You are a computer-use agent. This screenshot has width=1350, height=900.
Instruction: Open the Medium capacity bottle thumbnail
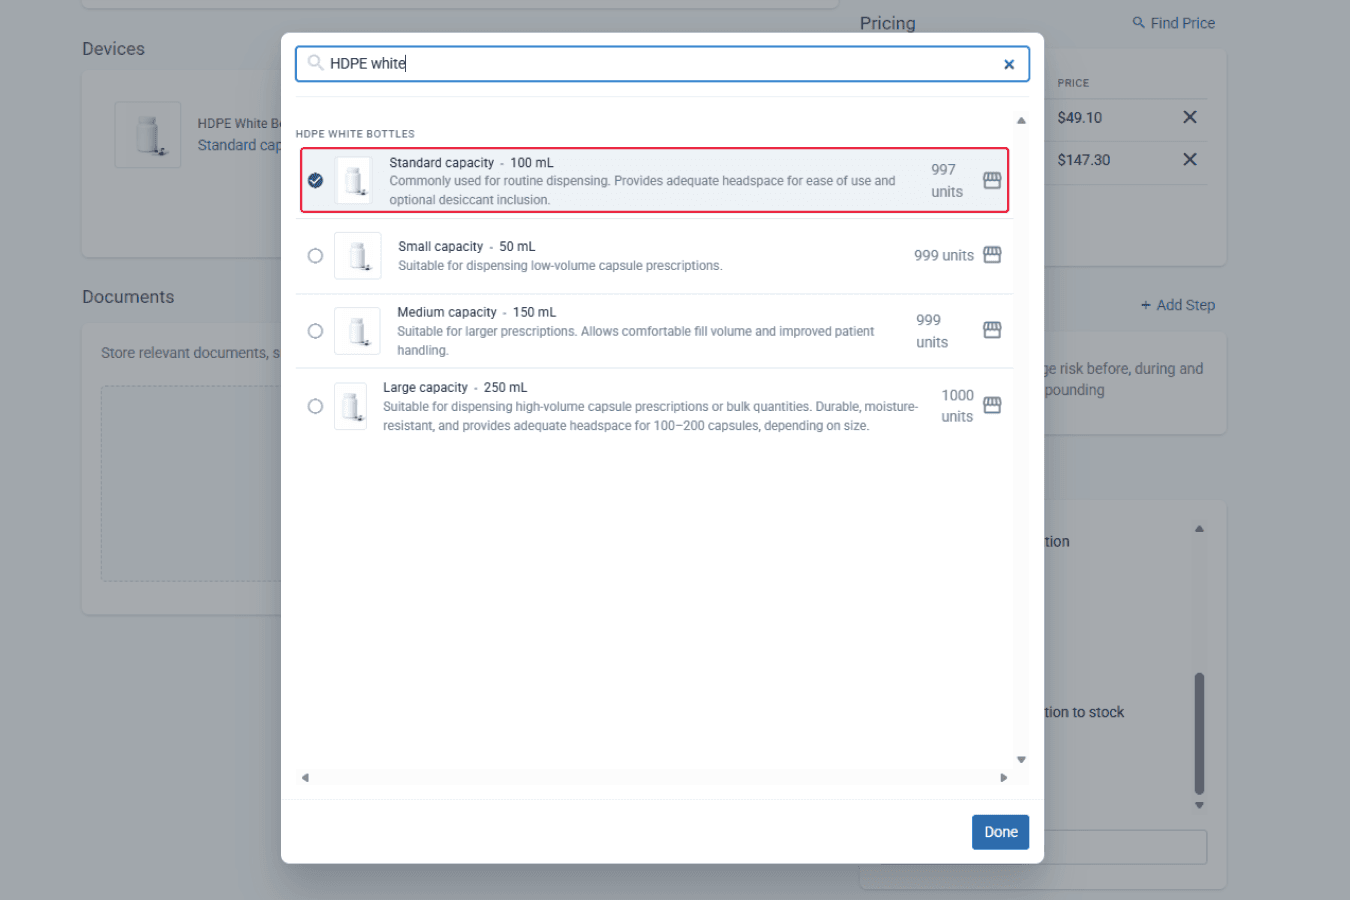tap(357, 331)
